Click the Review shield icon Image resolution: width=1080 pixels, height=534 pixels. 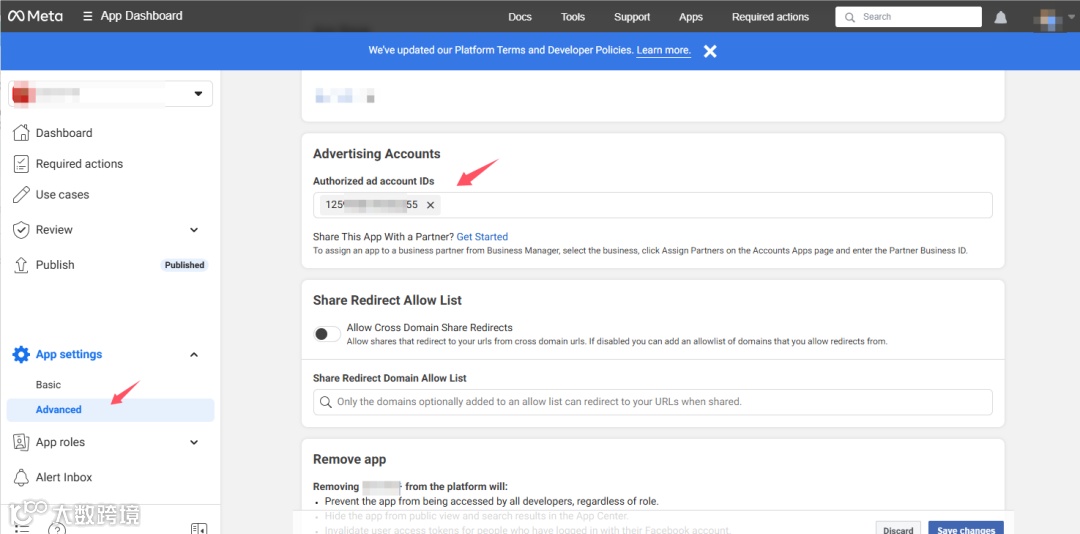[21, 230]
